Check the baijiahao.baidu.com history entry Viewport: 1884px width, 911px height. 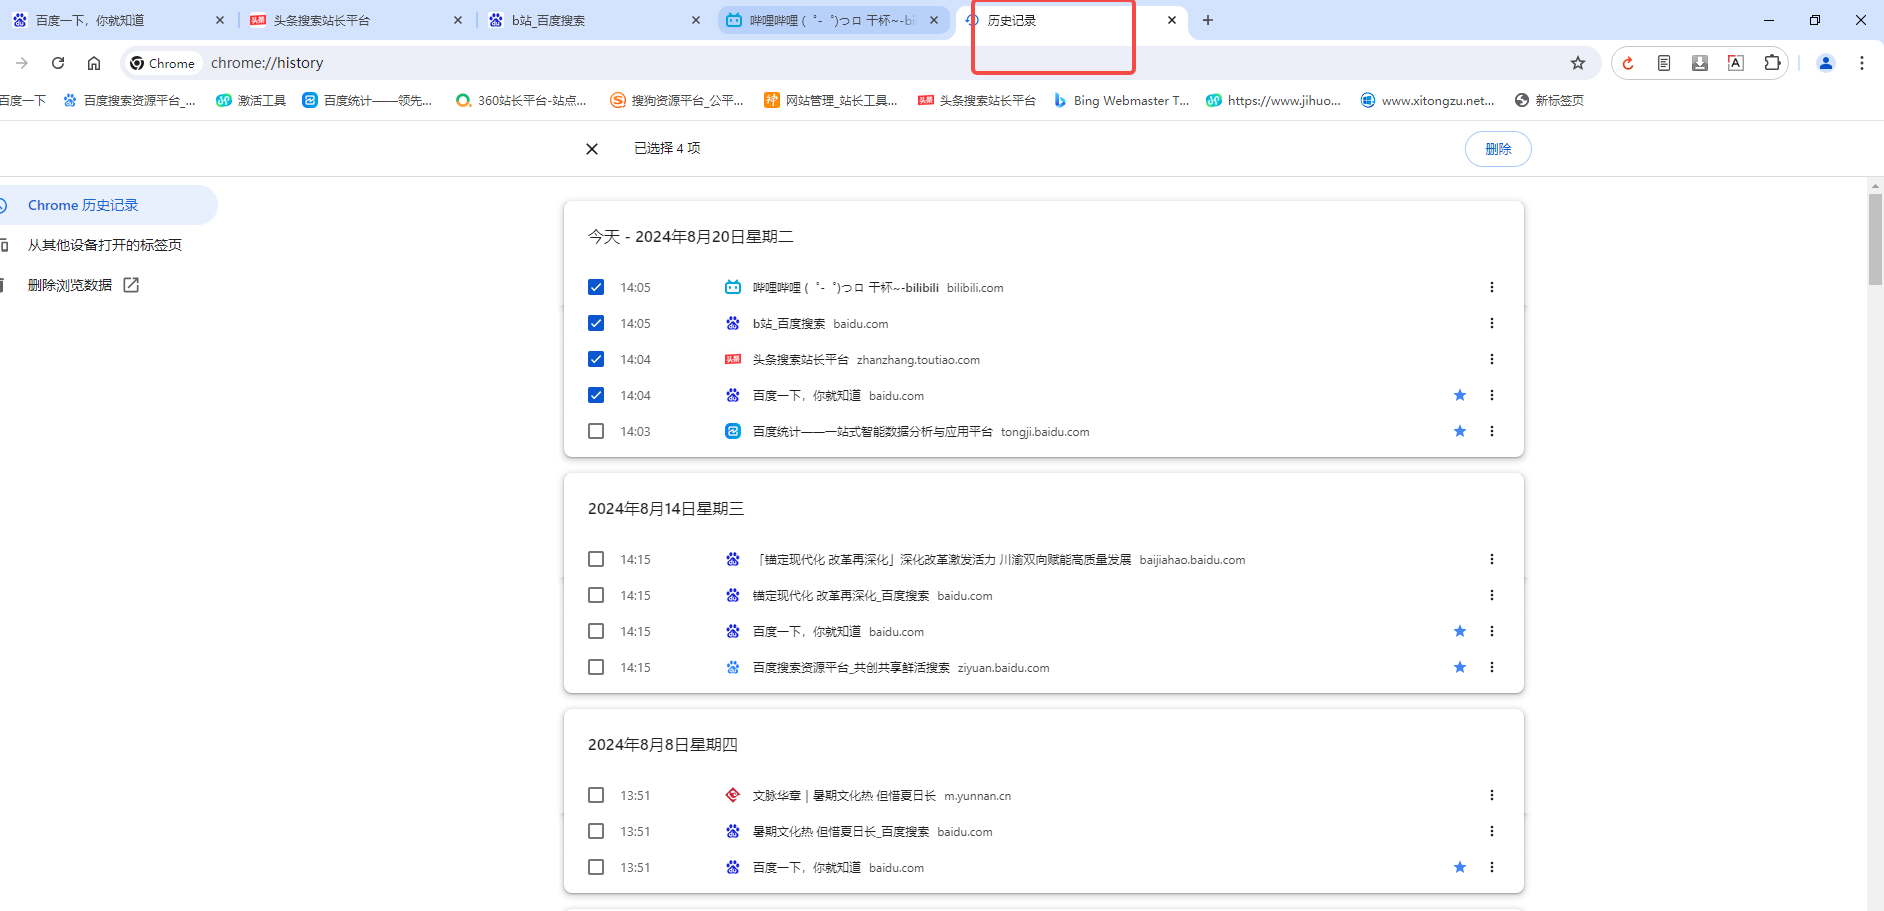pyautogui.click(x=596, y=559)
